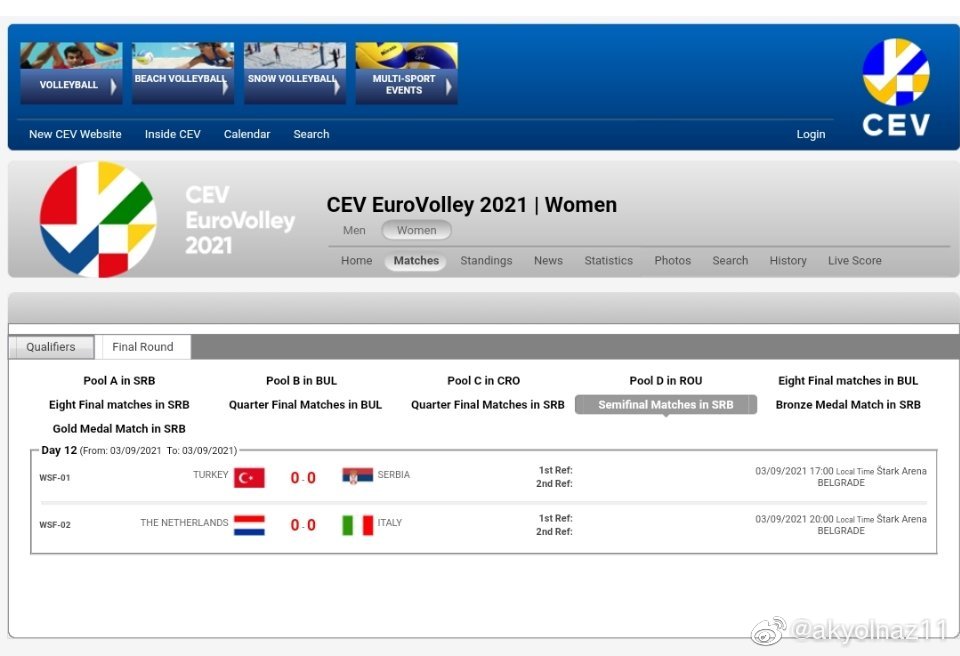The height and width of the screenshot is (656, 960).
Task: Click the Turkey flag icon
Action: 249,478
